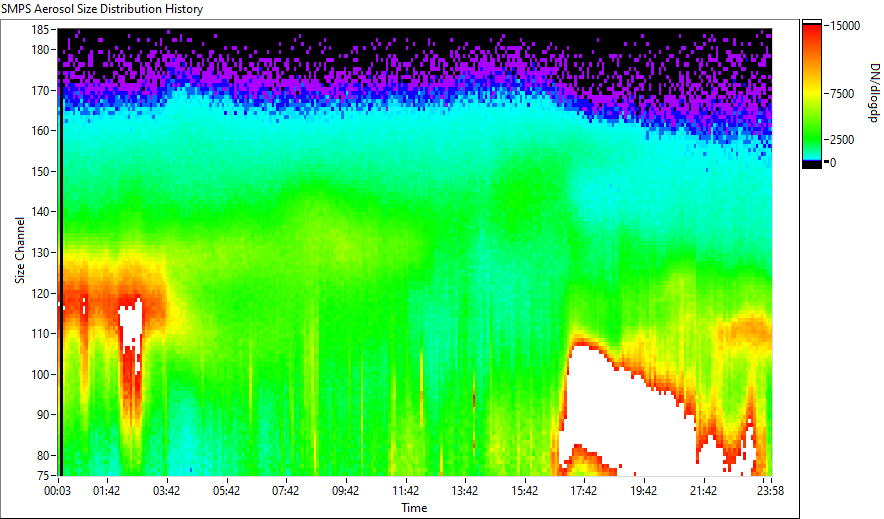Click the 7500 color scale label

(842, 94)
